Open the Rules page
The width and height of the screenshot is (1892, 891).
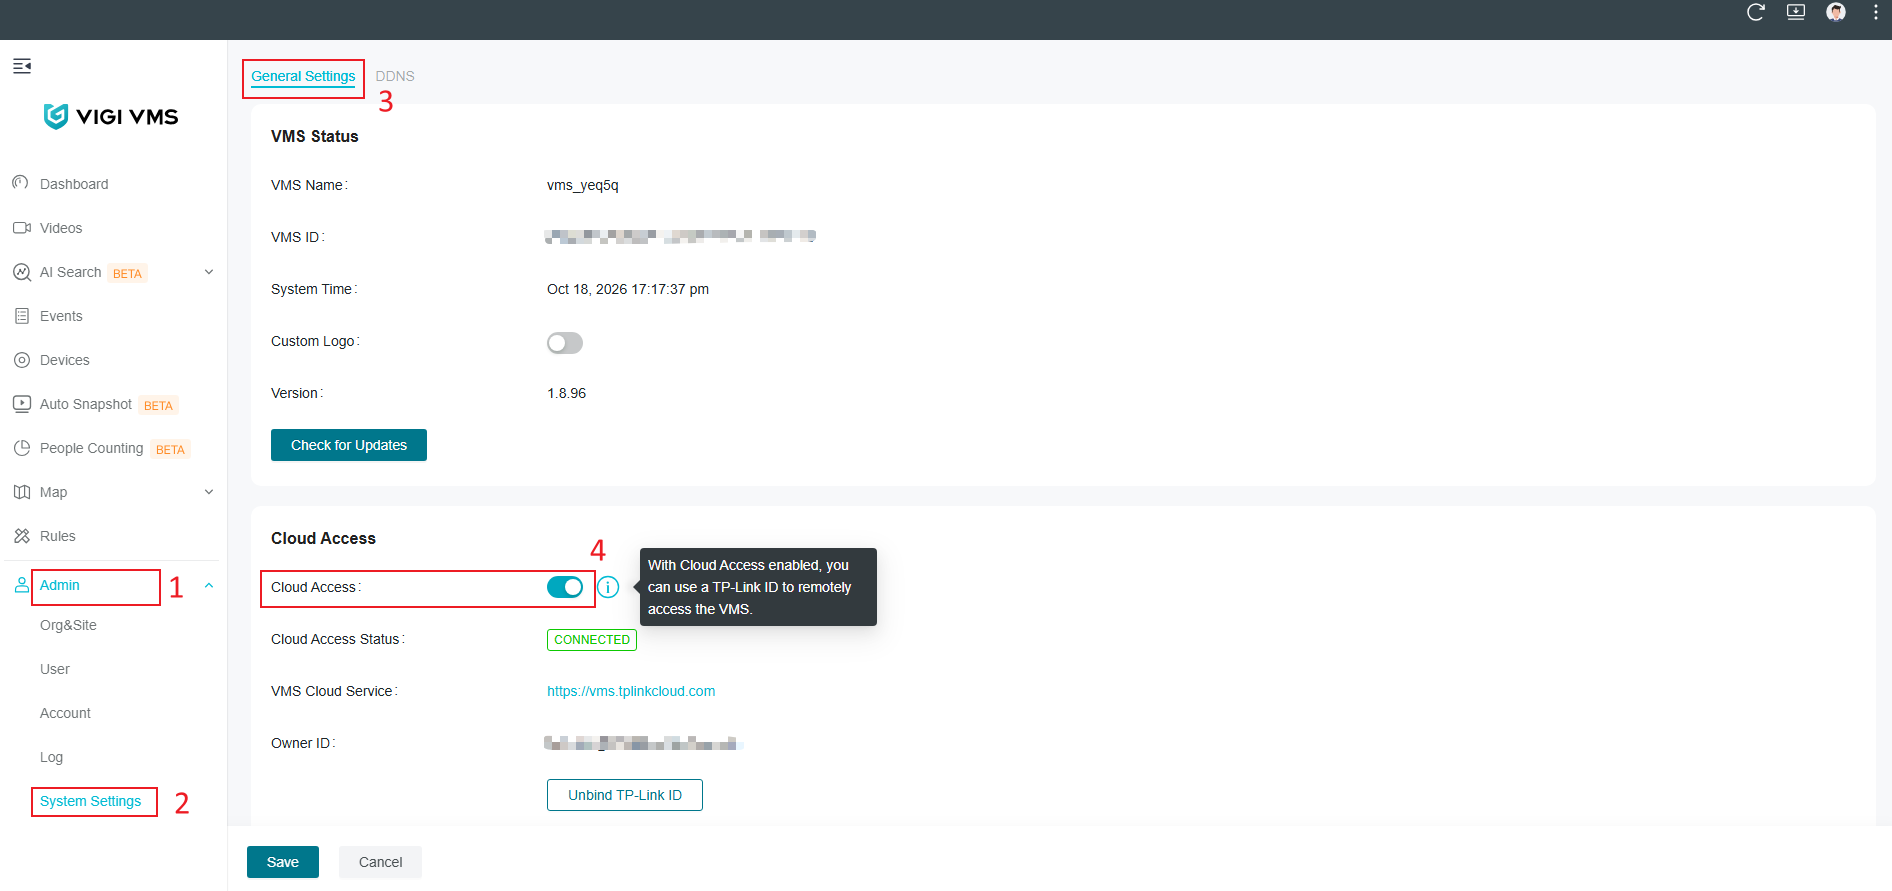click(x=58, y=536)
